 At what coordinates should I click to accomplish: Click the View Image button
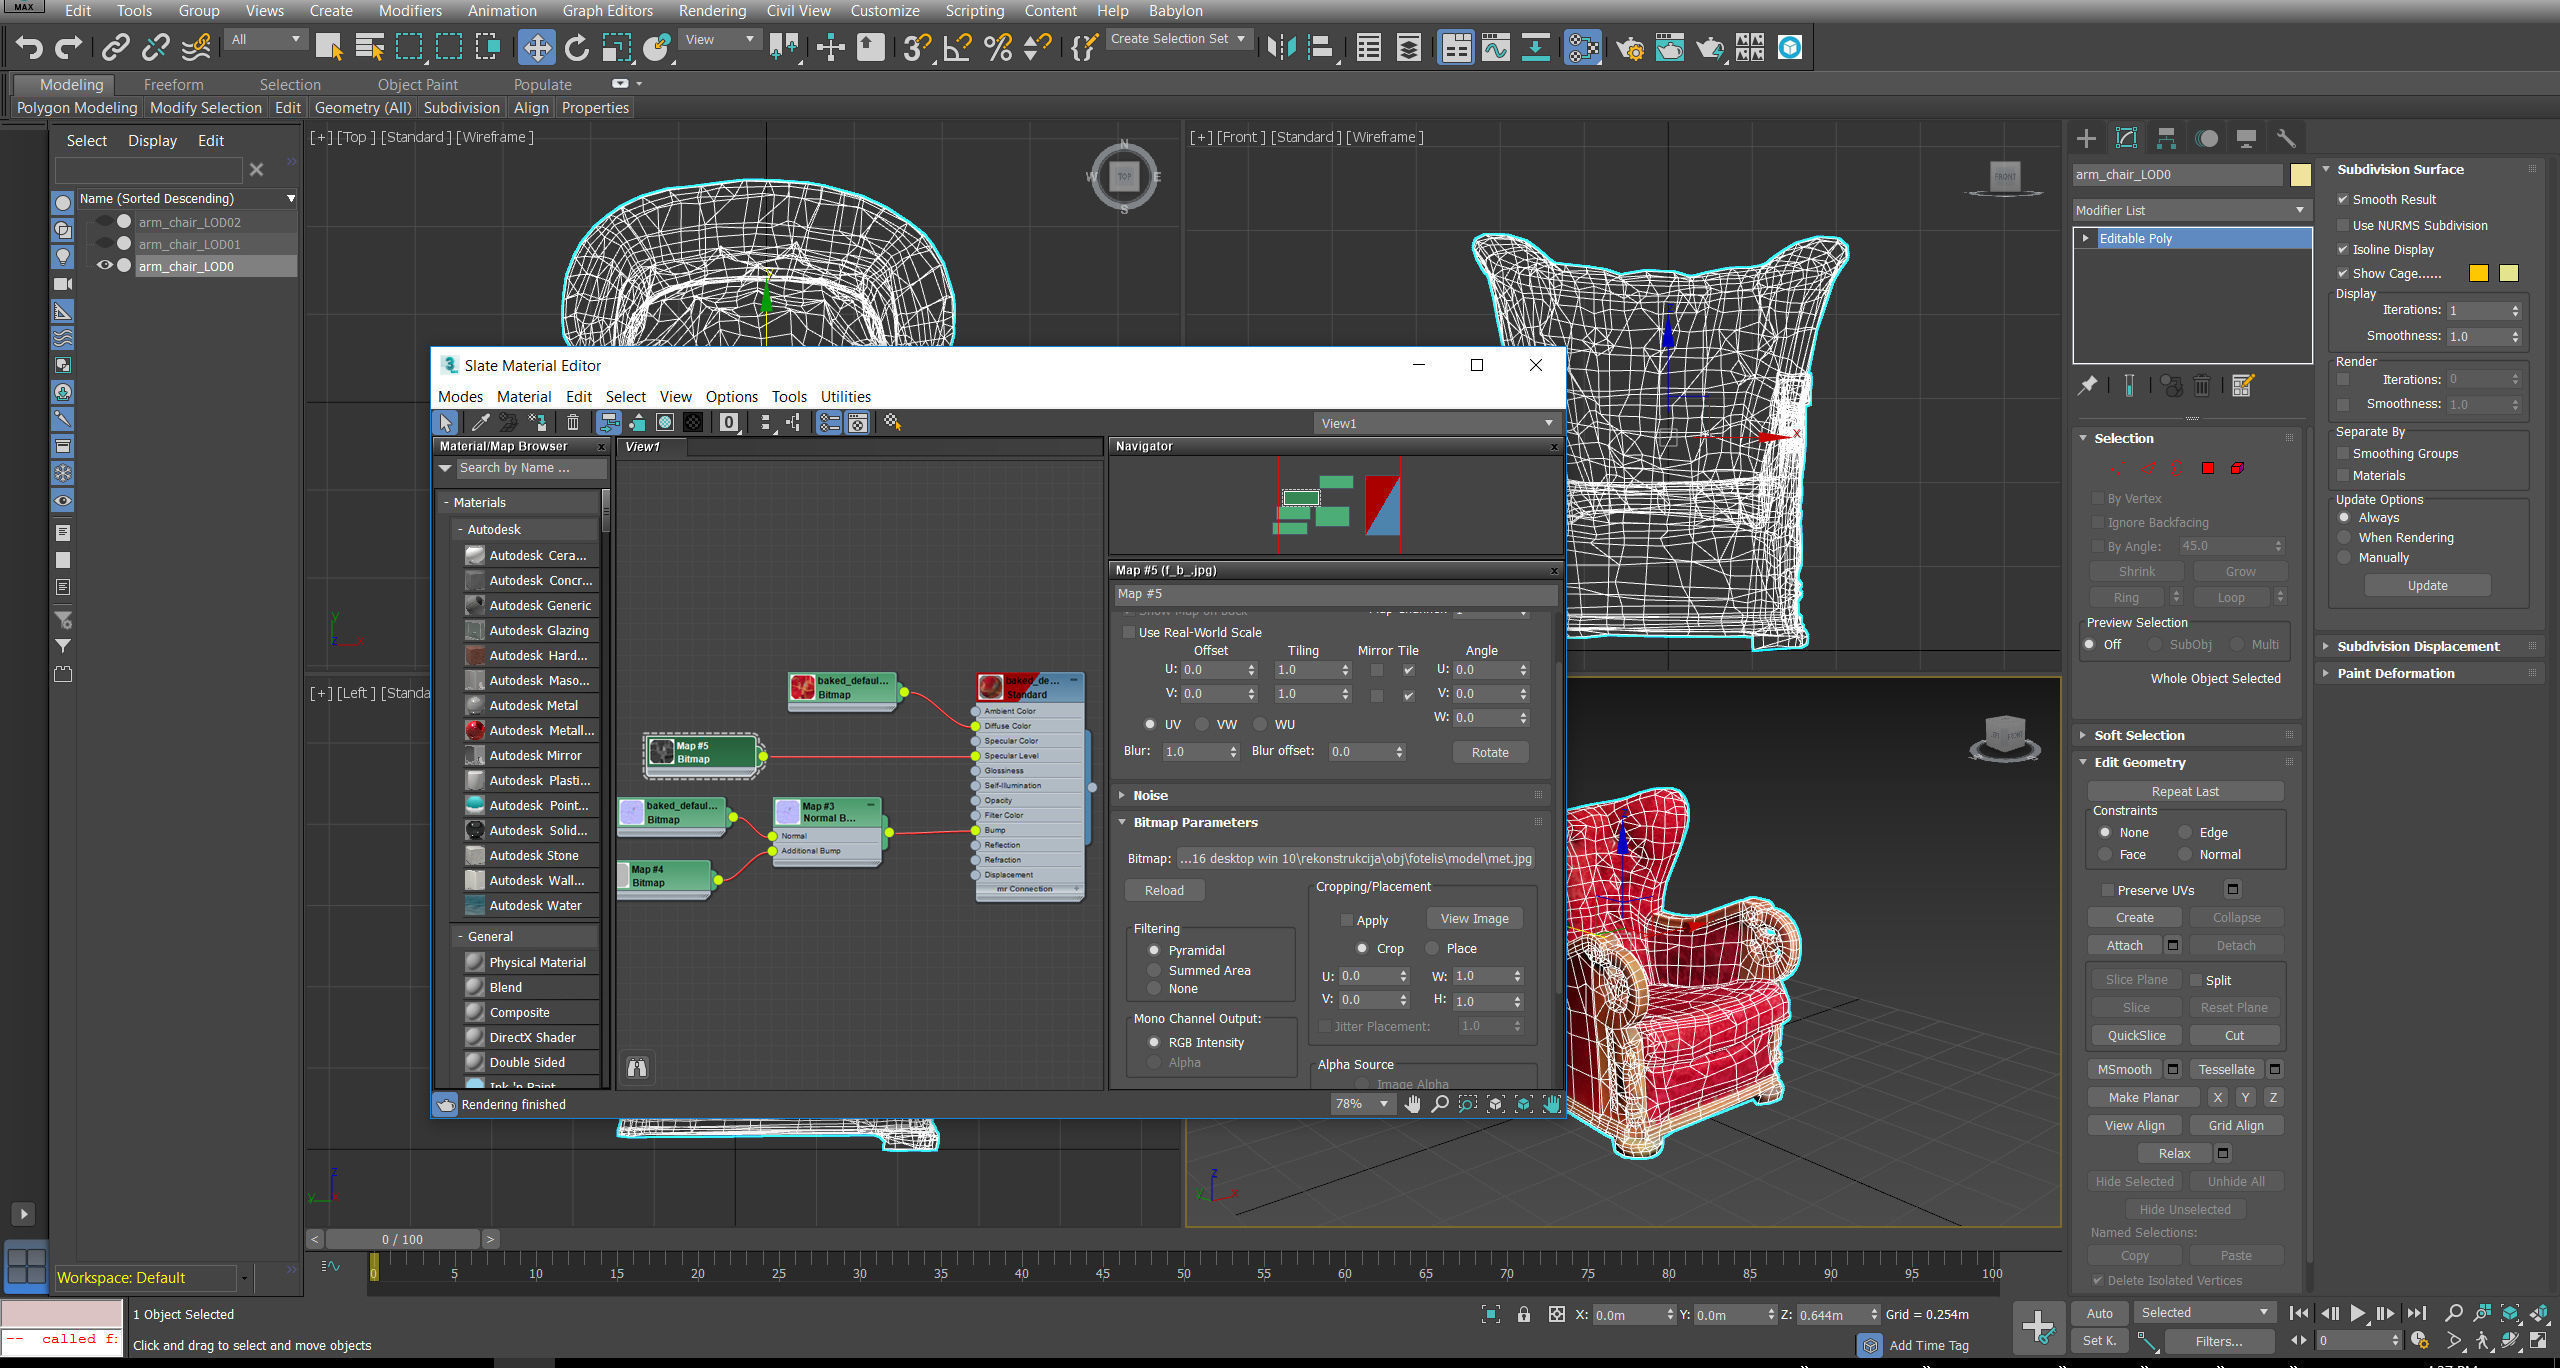tap(1474, 919)
